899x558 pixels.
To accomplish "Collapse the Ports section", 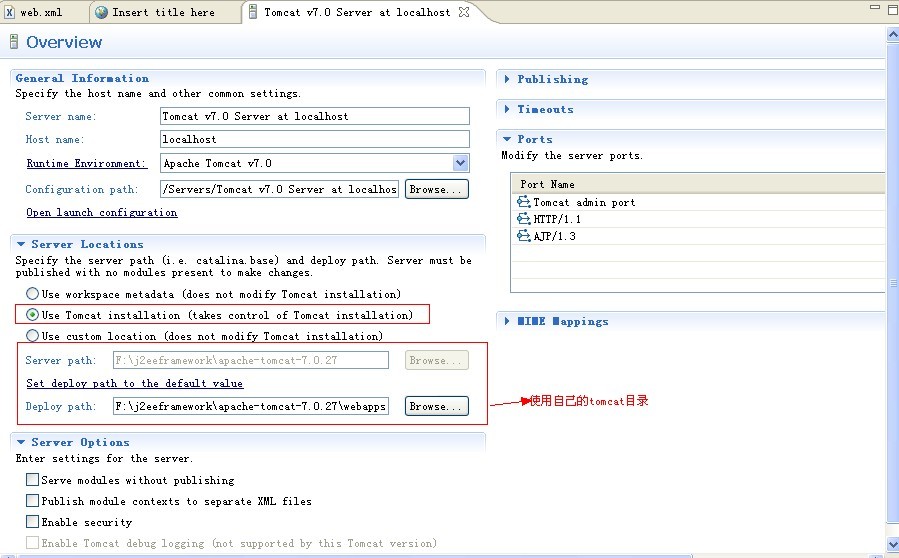I will point(507,139).
